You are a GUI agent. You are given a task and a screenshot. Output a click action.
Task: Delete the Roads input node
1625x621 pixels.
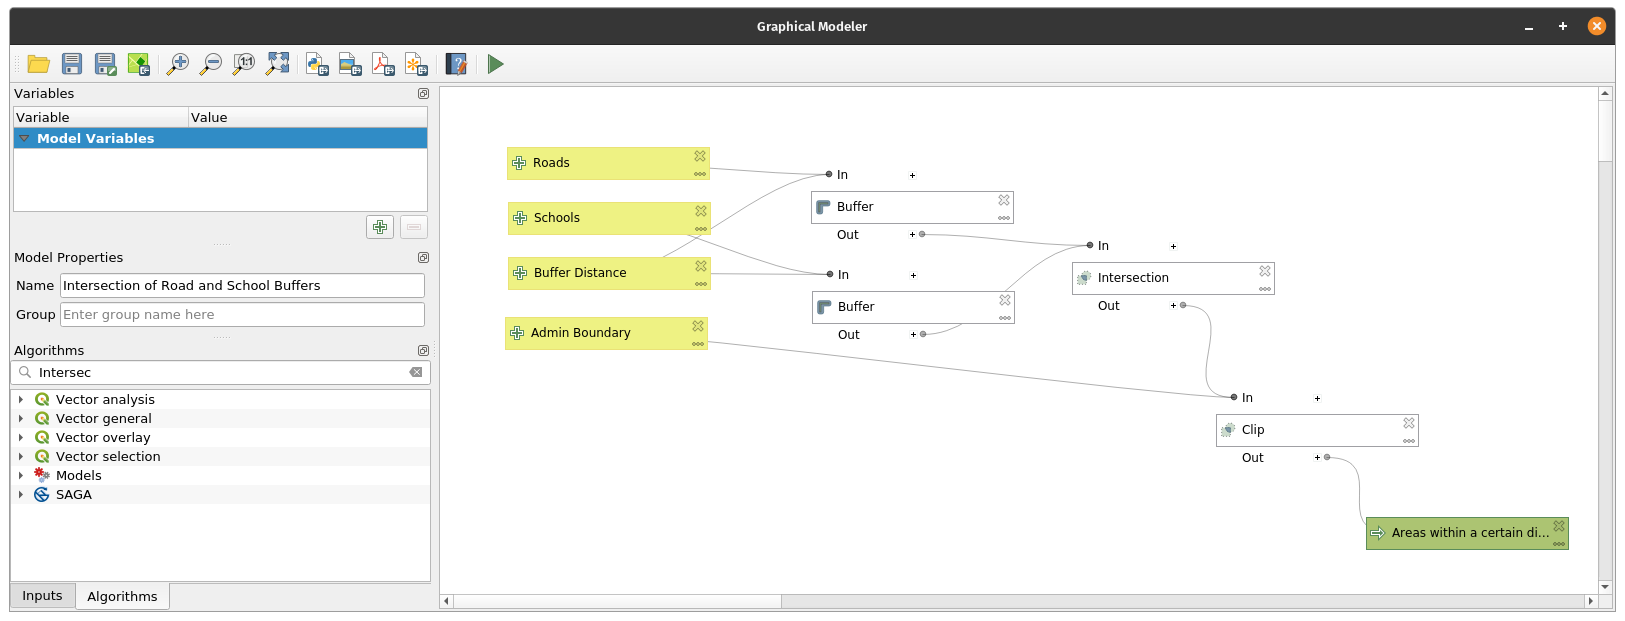[x=700, y=156]
